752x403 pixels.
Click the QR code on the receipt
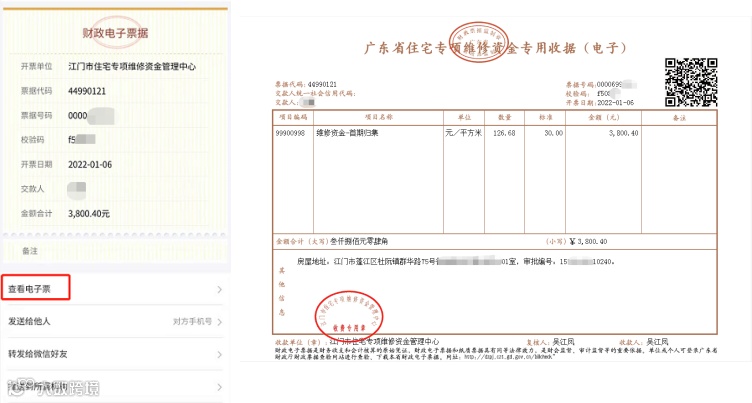click(x=691, y=83)
